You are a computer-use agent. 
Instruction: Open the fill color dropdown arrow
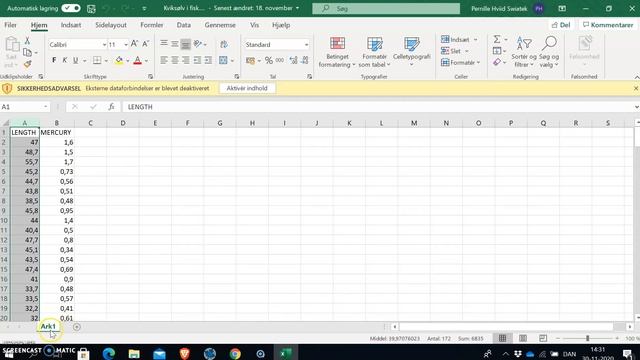(127, 61)
